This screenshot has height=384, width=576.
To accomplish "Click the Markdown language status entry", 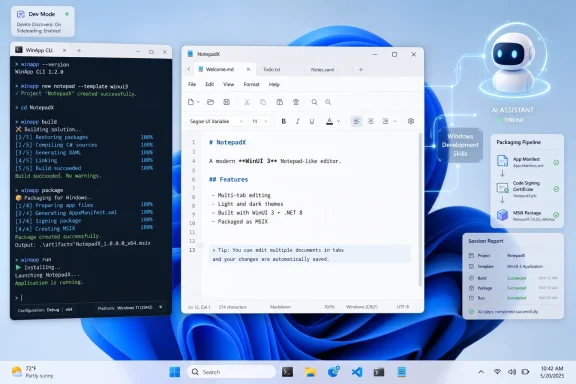I will click(280, 307).
